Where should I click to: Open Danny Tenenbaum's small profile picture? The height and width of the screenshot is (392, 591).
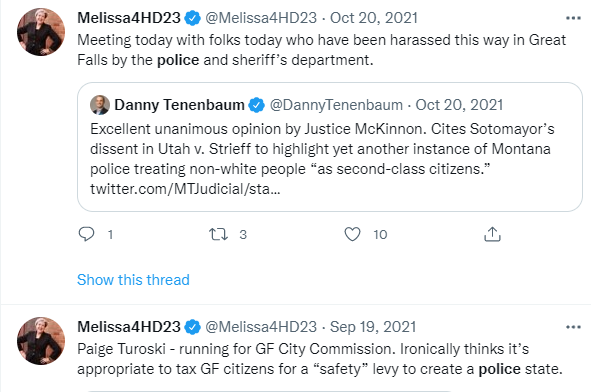point(100,105)
